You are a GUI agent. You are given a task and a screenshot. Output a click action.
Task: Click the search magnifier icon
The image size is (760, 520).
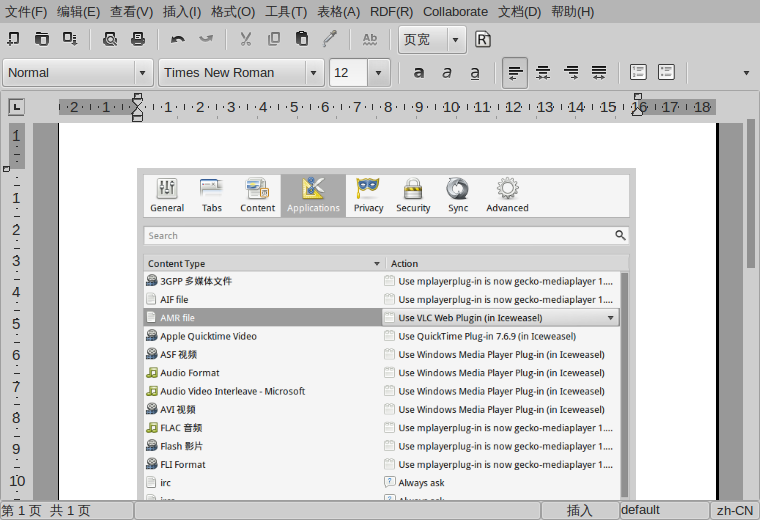coord(620,236)
